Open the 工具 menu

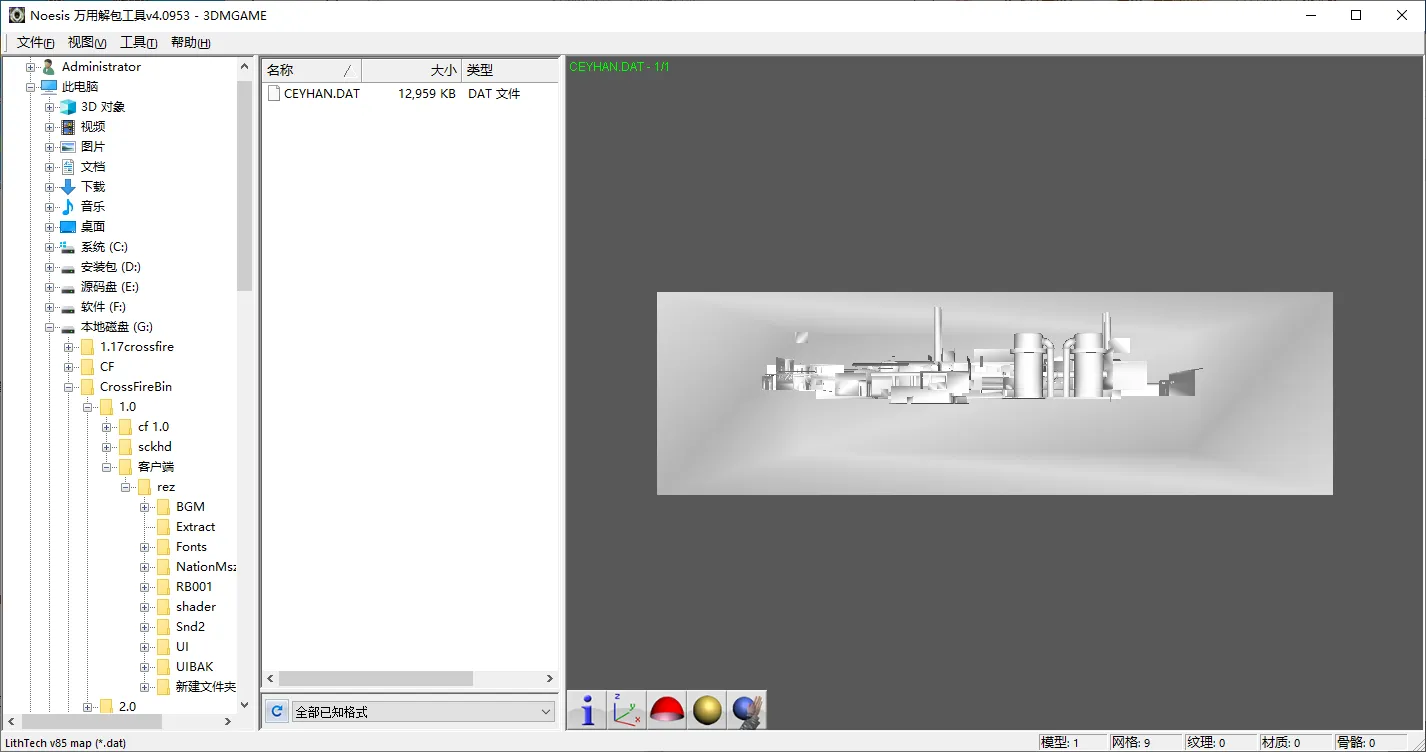click(138, 42)
